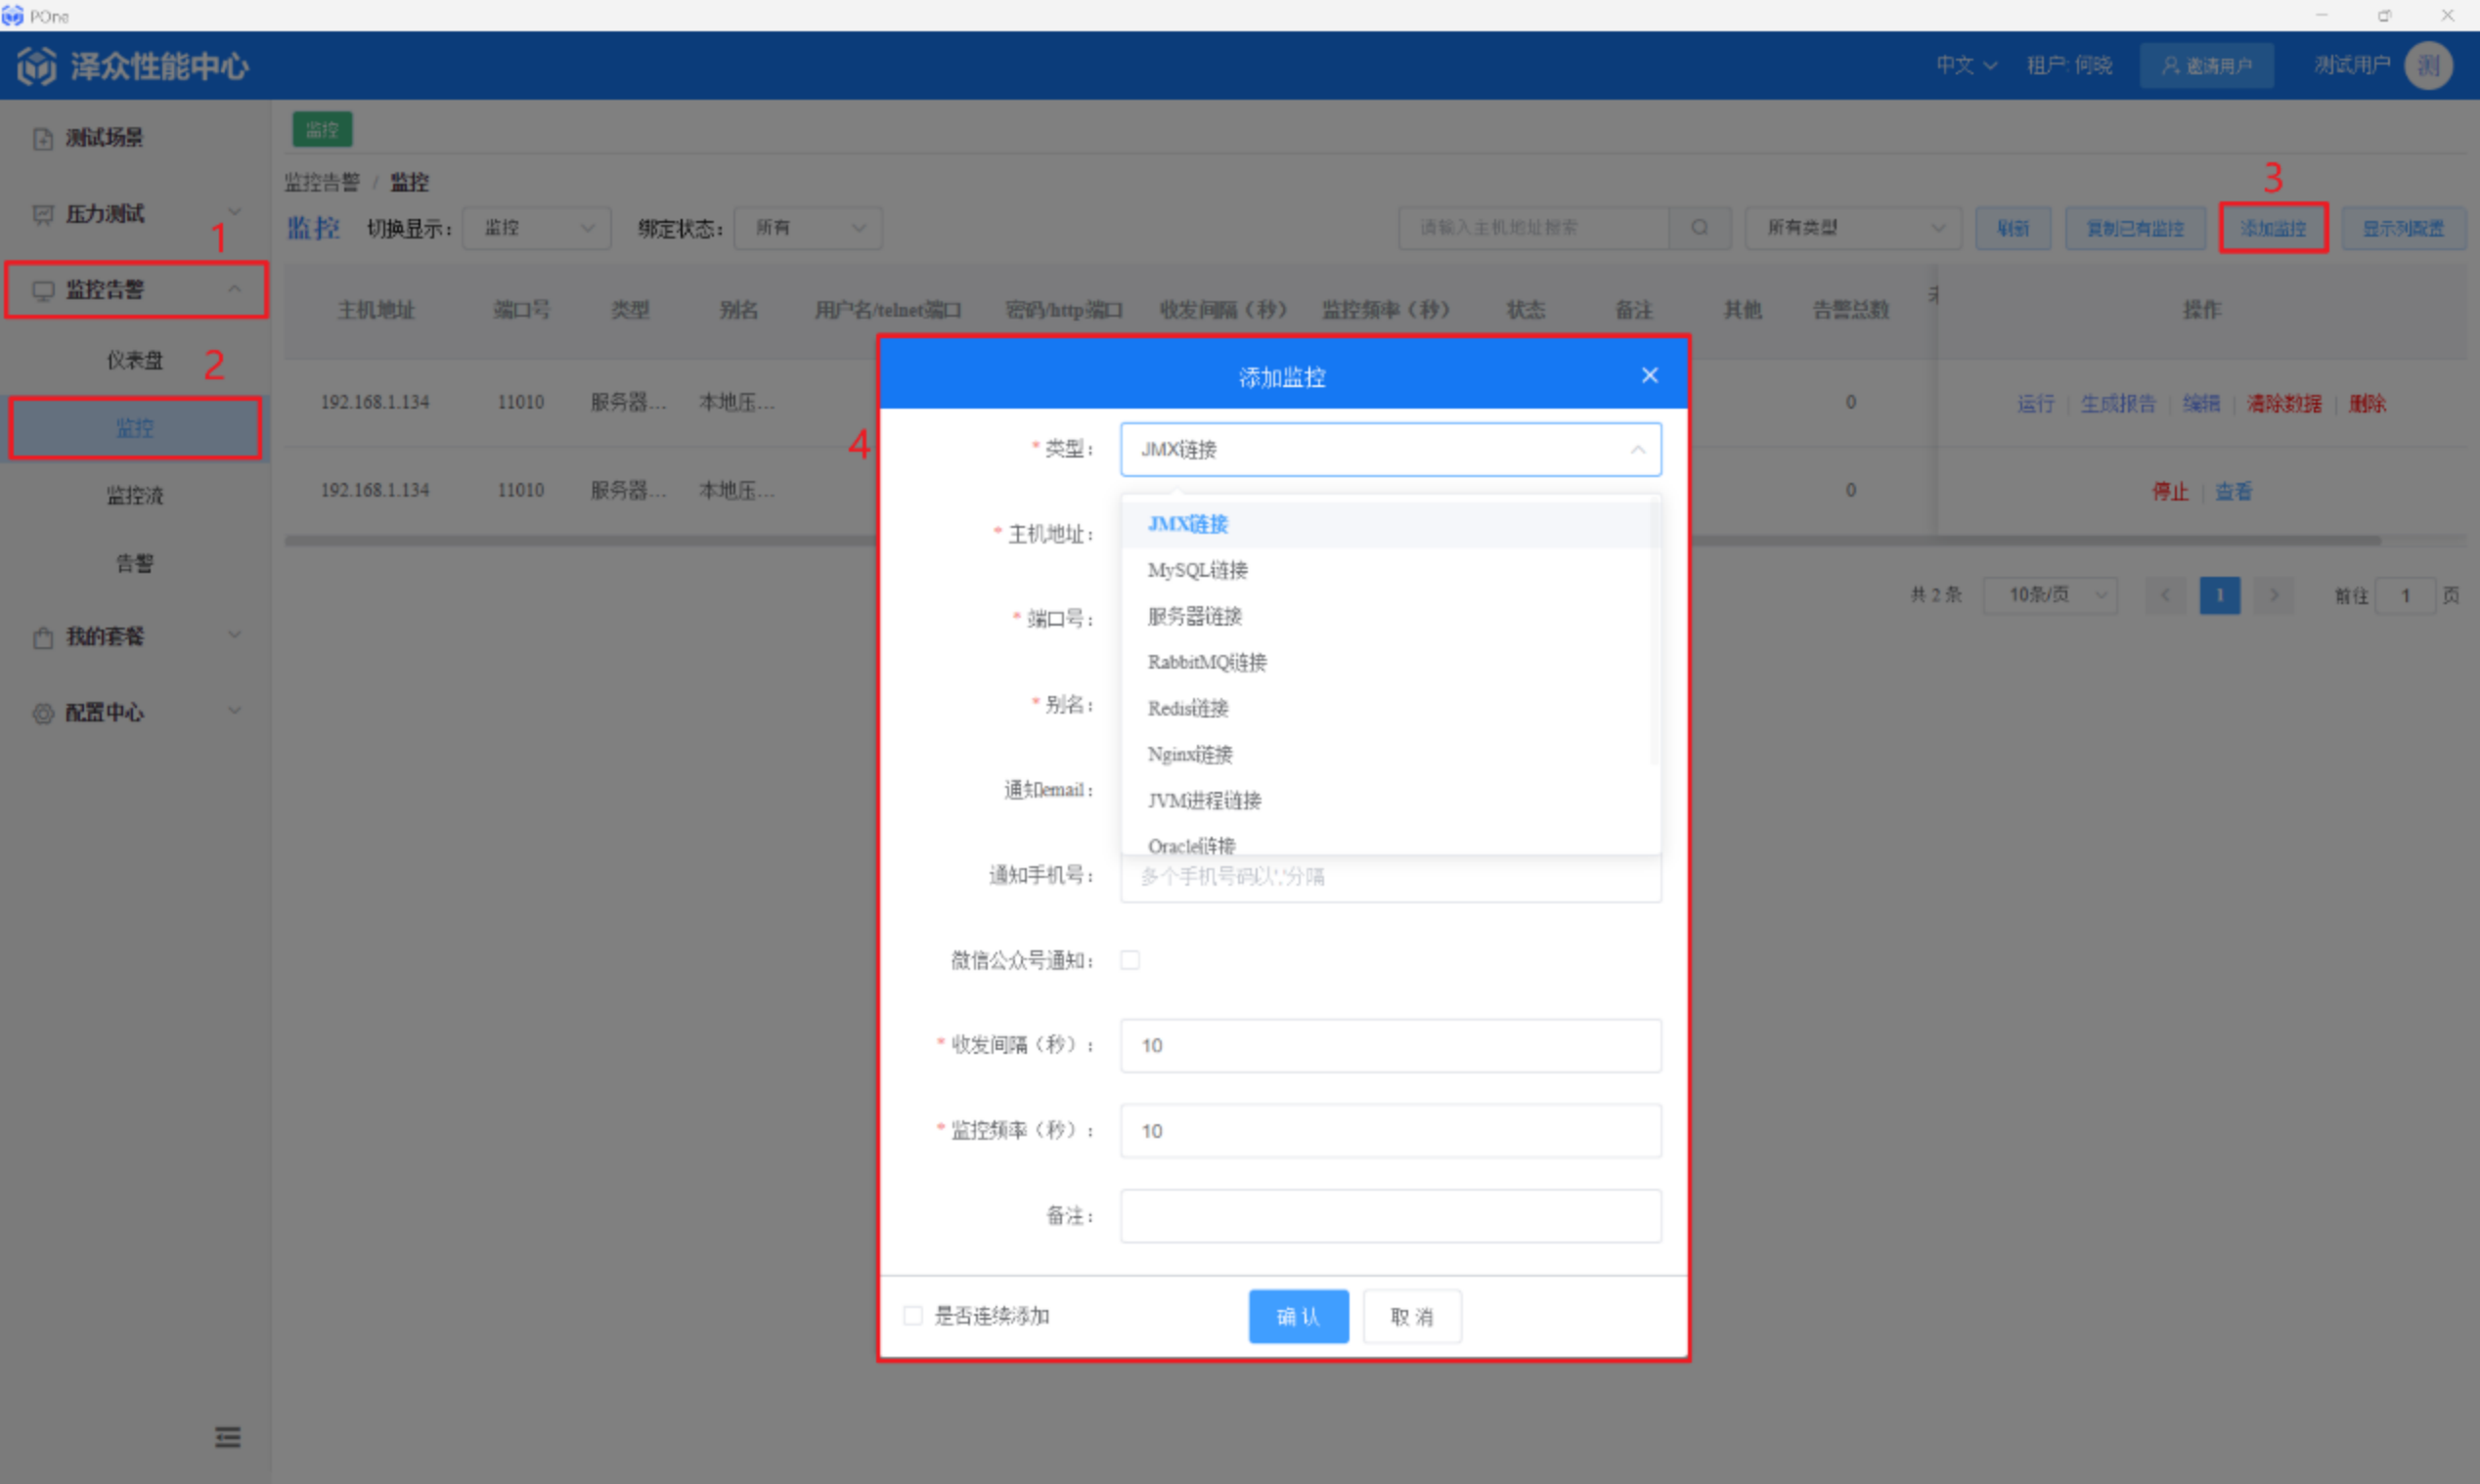Click the host address search field
The image size is (2480, 1484).
click(x=1534, y=228)
